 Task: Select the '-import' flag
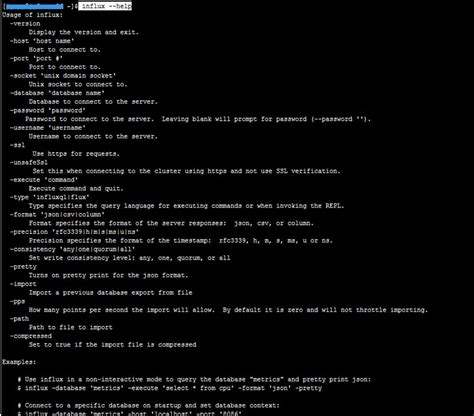tap(23, 284)
